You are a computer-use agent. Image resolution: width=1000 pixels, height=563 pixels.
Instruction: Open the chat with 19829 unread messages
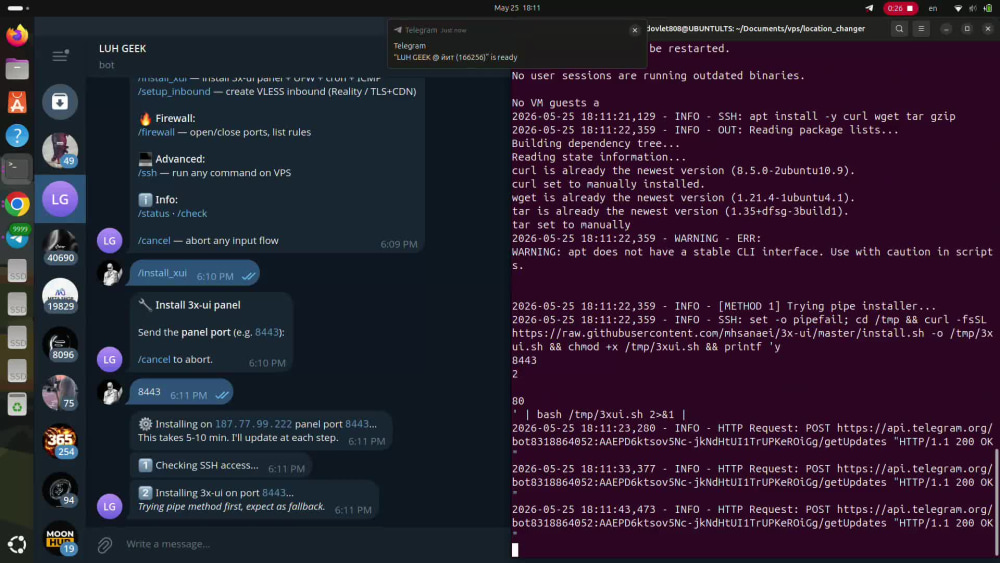(60, 296)
